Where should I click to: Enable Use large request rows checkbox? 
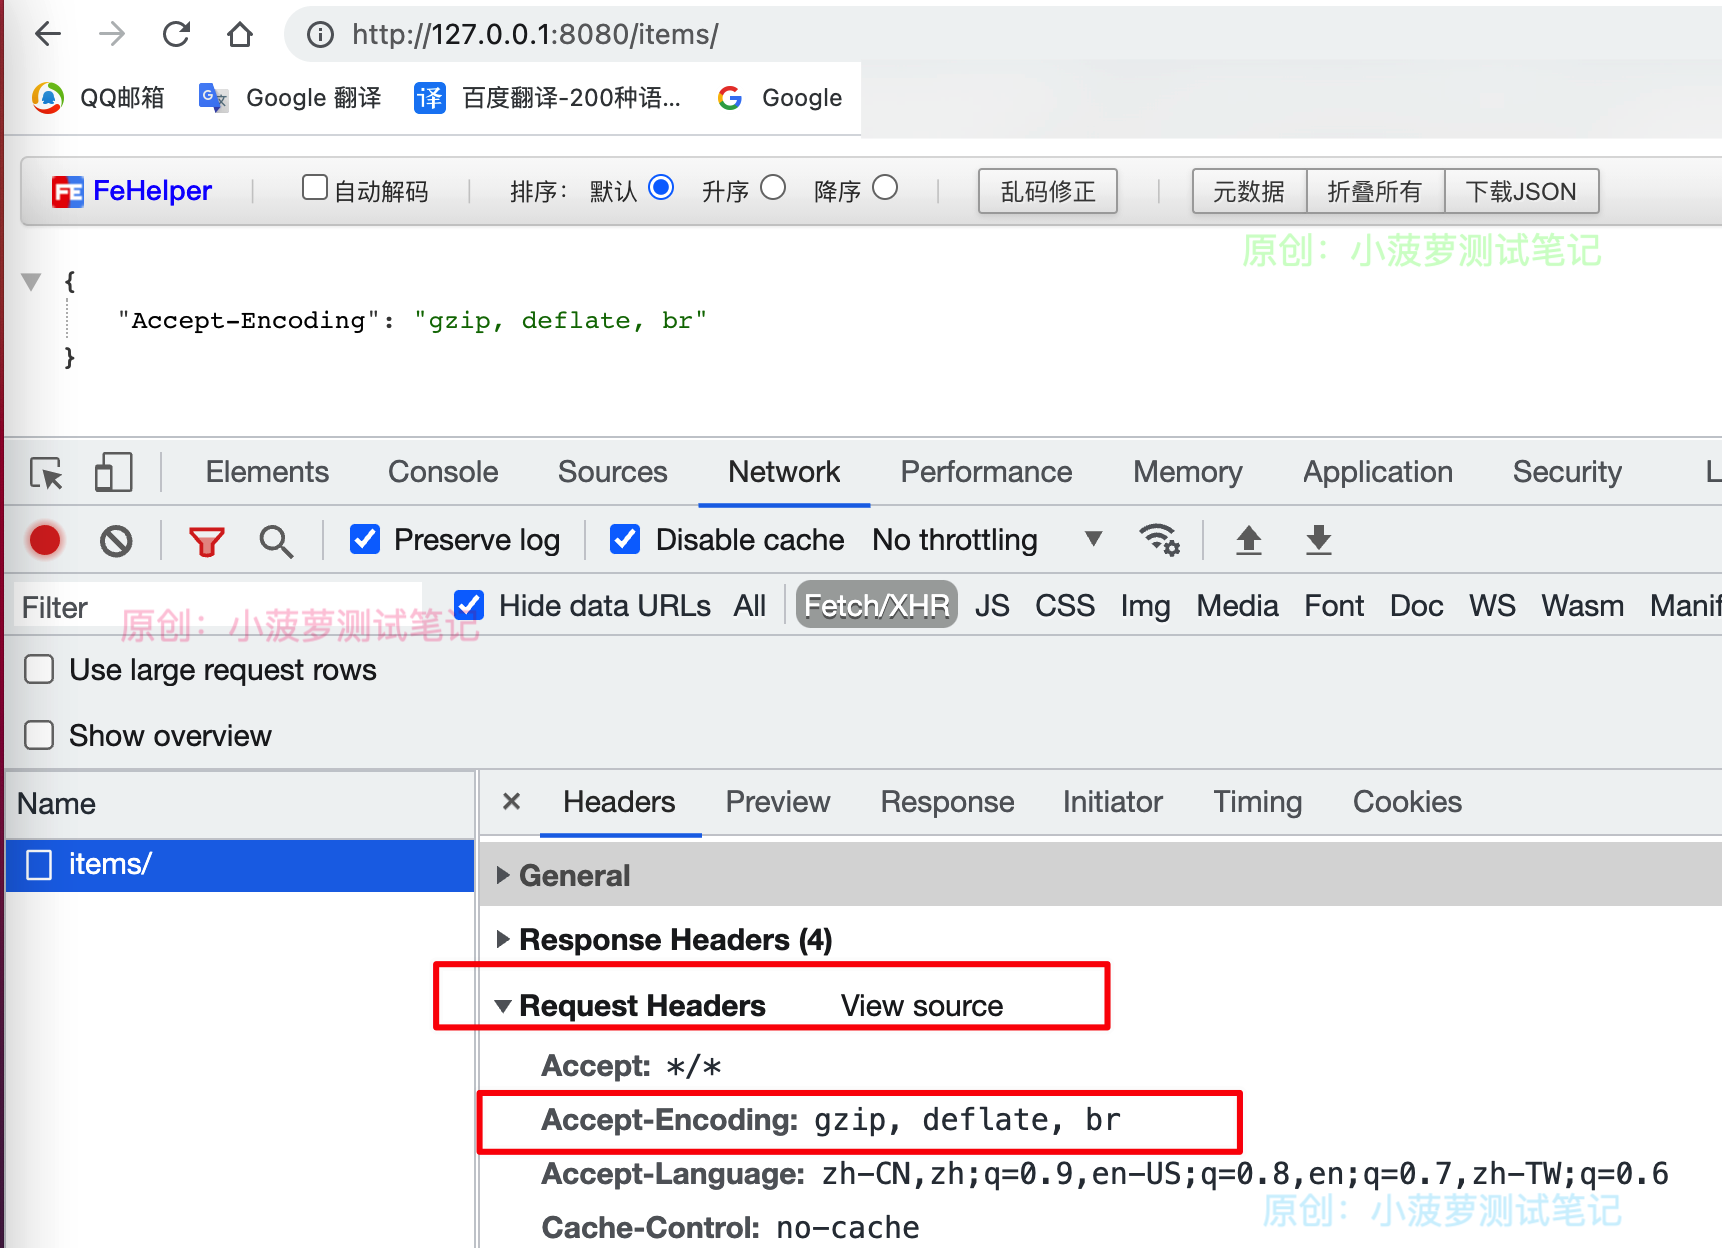pyautogui.click(x=39, y=669)
